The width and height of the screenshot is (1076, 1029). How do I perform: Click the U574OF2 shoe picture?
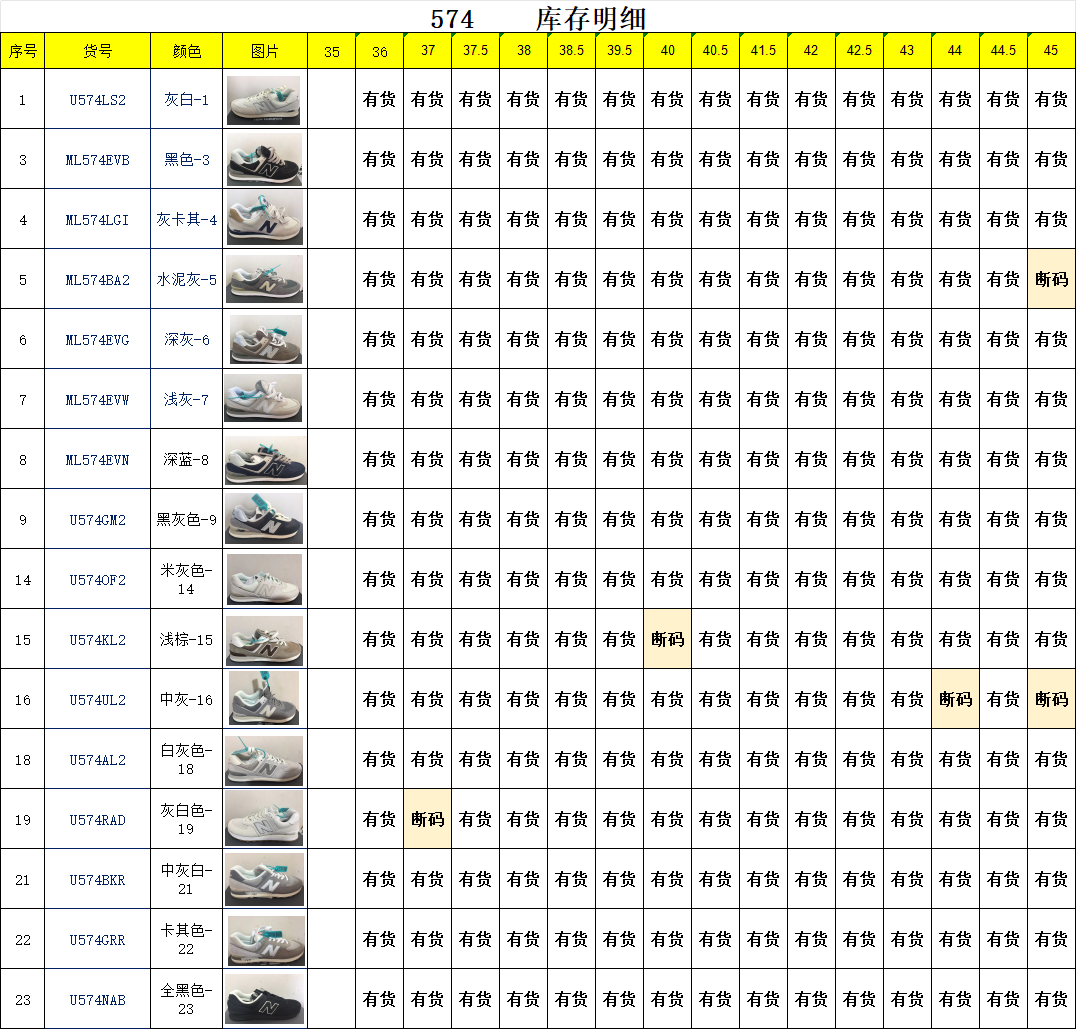click(x=264, y=580)
